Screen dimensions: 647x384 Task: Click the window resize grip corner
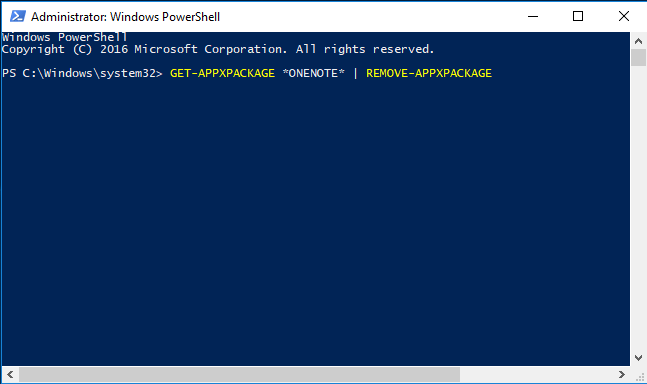pos(639,375)
